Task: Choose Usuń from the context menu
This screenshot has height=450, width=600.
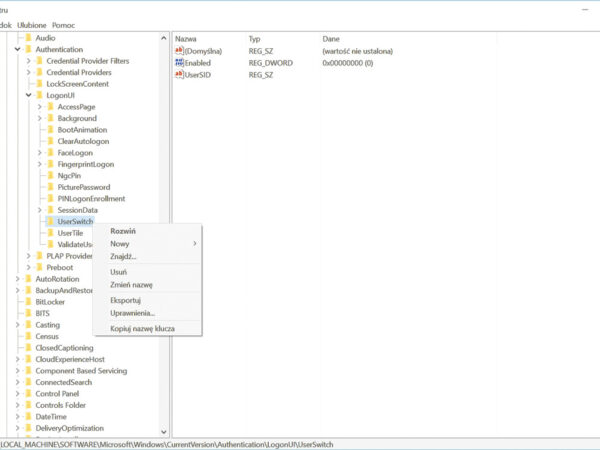Action: pos(118,272)
